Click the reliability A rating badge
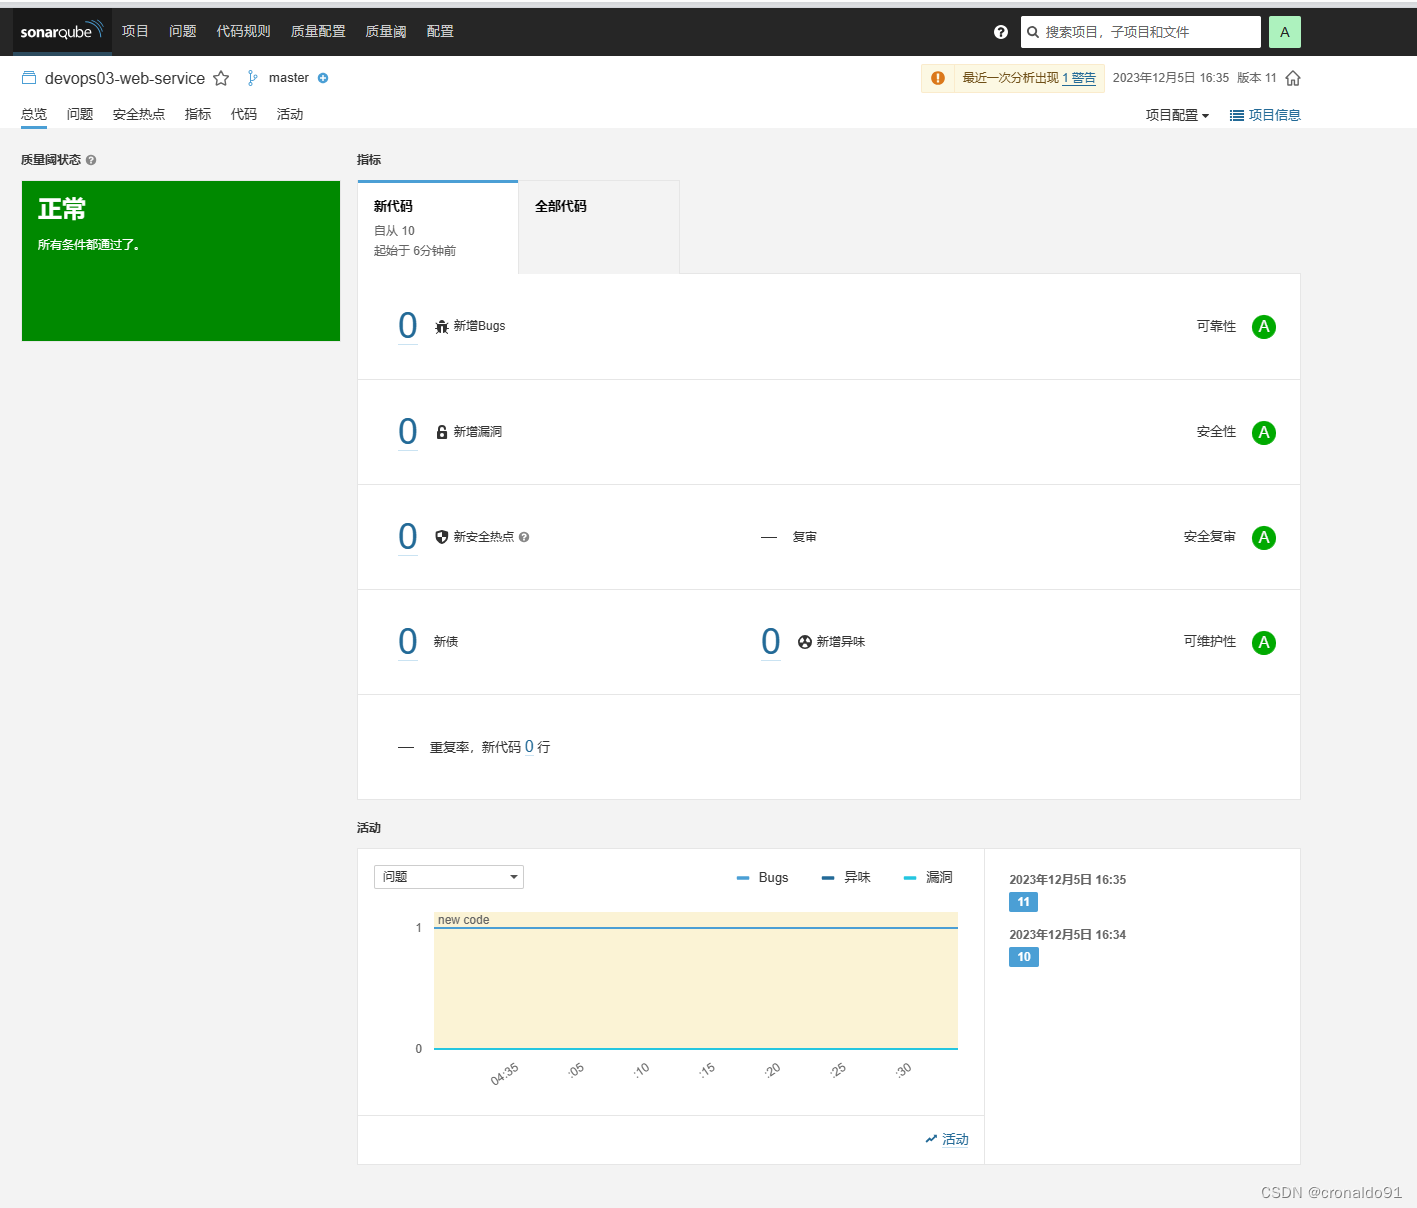 pos(1264,327)
